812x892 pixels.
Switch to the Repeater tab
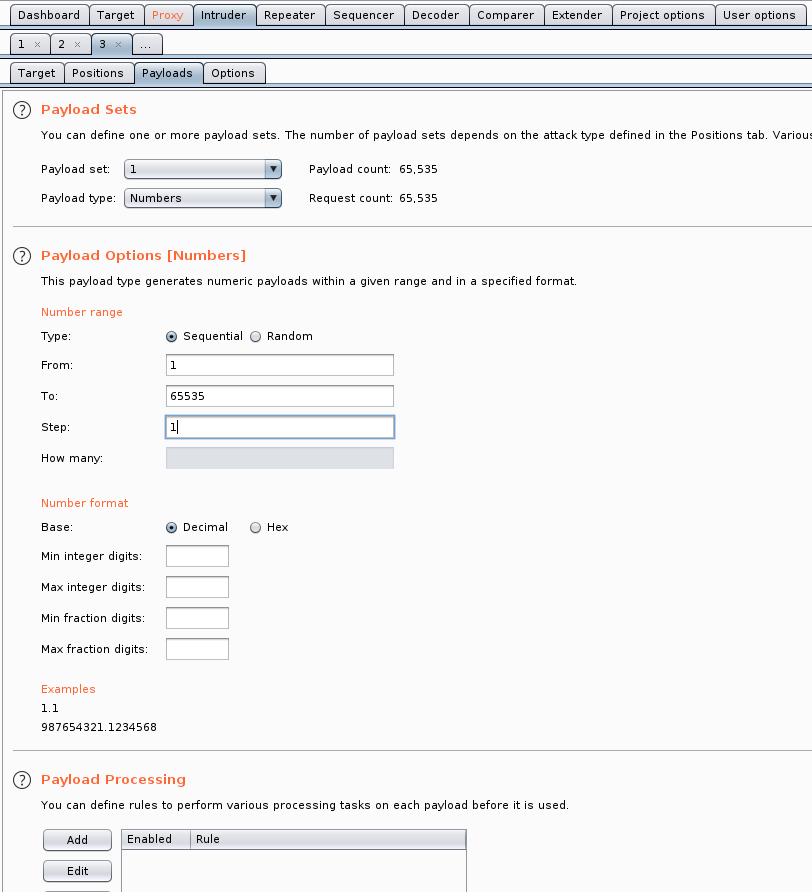click(289, 15)
